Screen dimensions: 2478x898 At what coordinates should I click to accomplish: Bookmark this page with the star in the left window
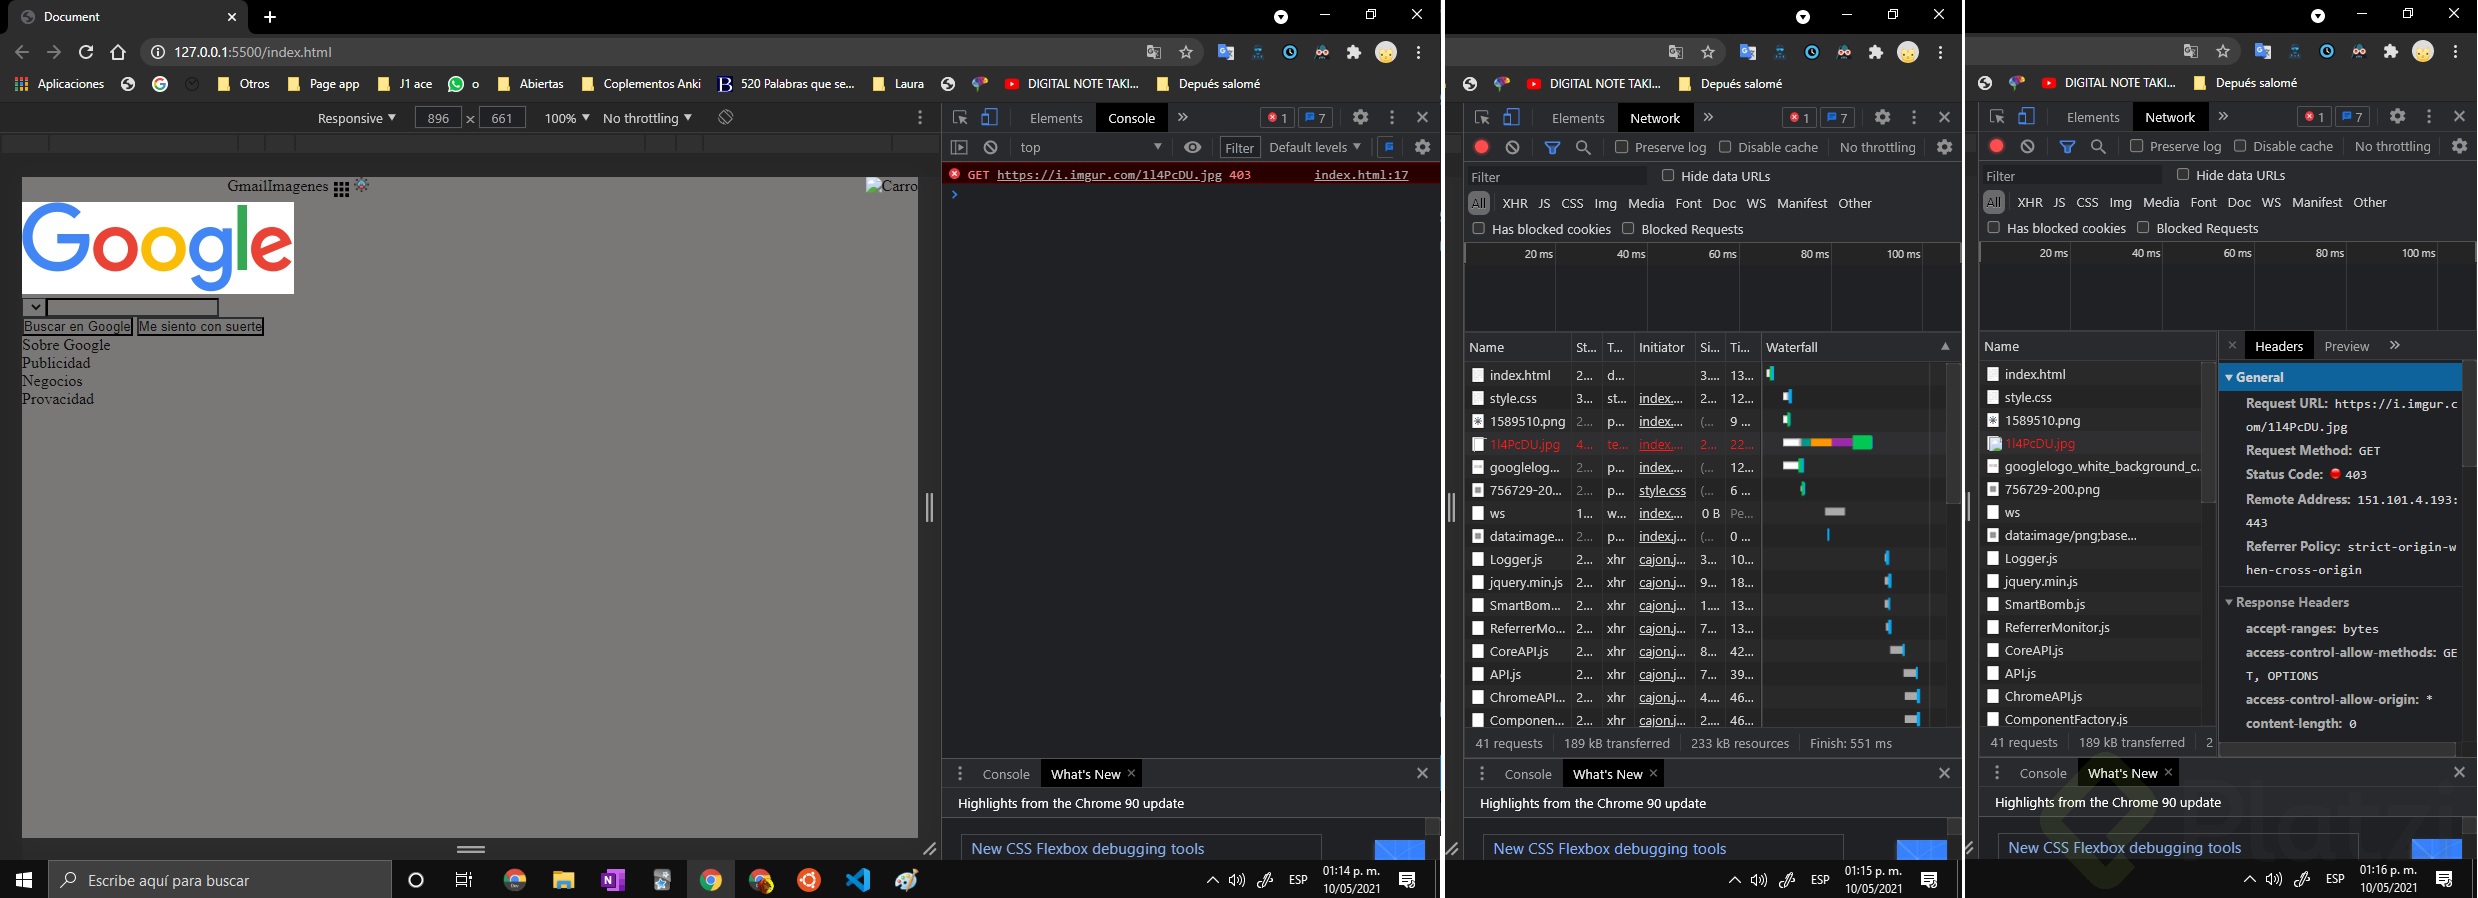pos(1186,52)
